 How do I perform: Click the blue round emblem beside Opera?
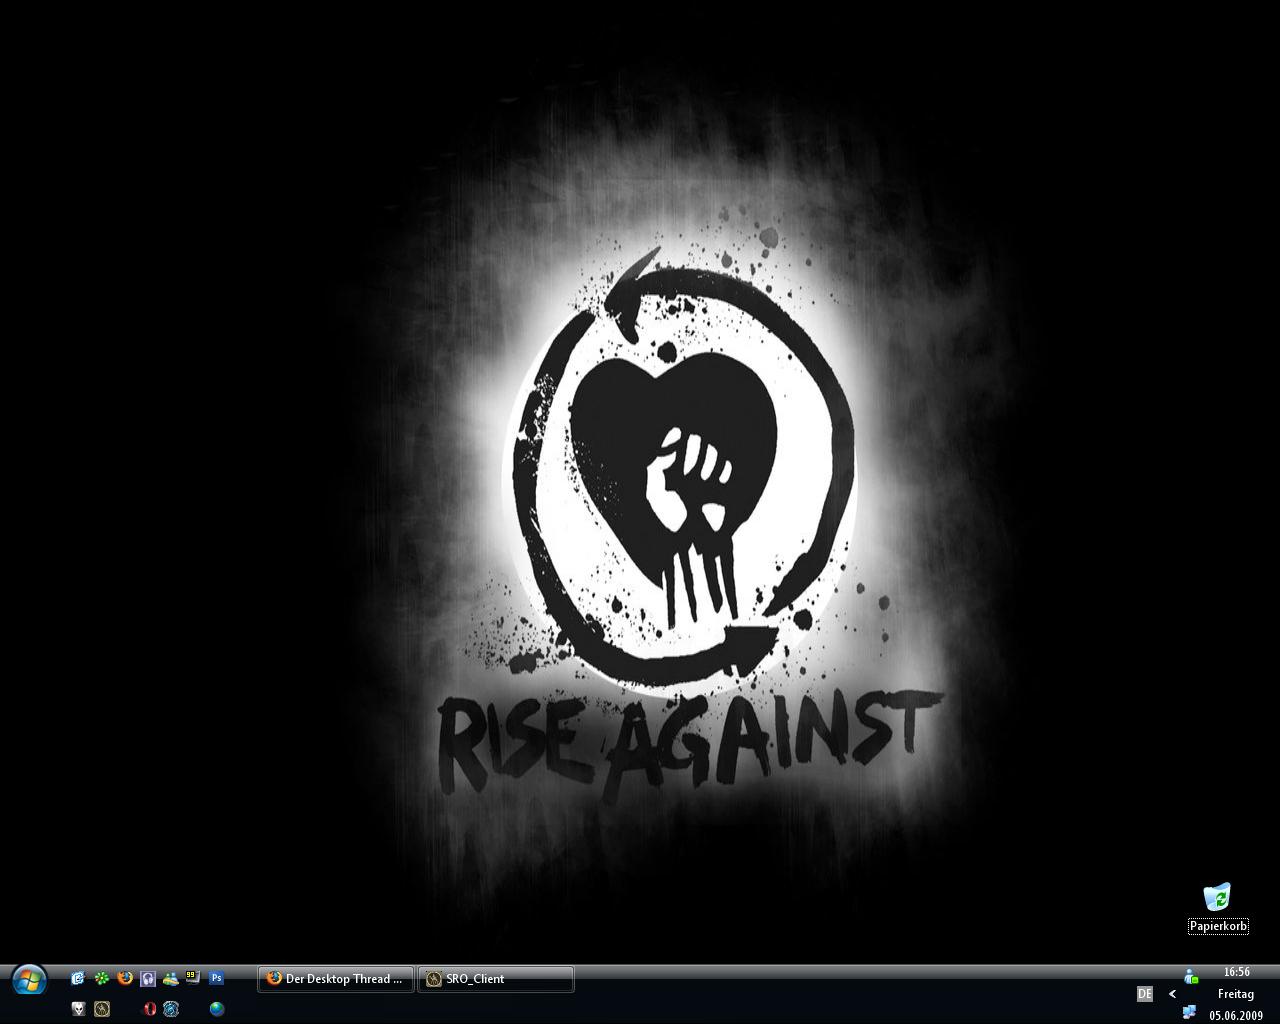pos(171,1009)
